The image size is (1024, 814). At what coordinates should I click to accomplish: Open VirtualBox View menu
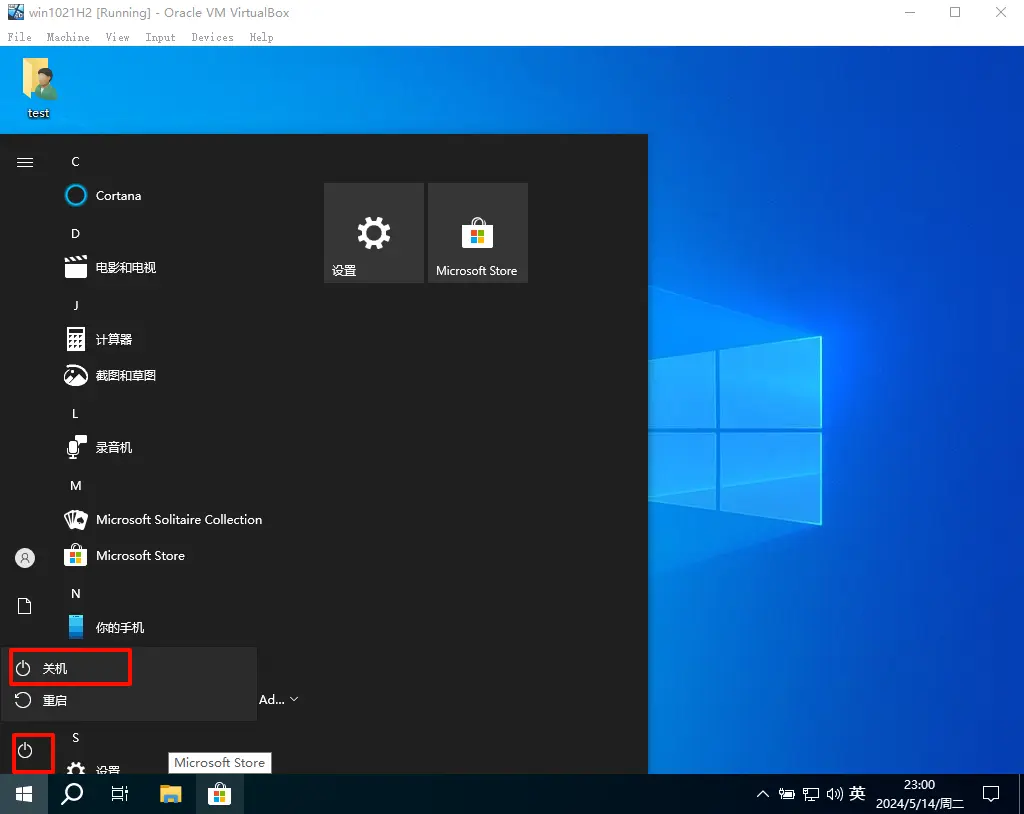[118, 37]
